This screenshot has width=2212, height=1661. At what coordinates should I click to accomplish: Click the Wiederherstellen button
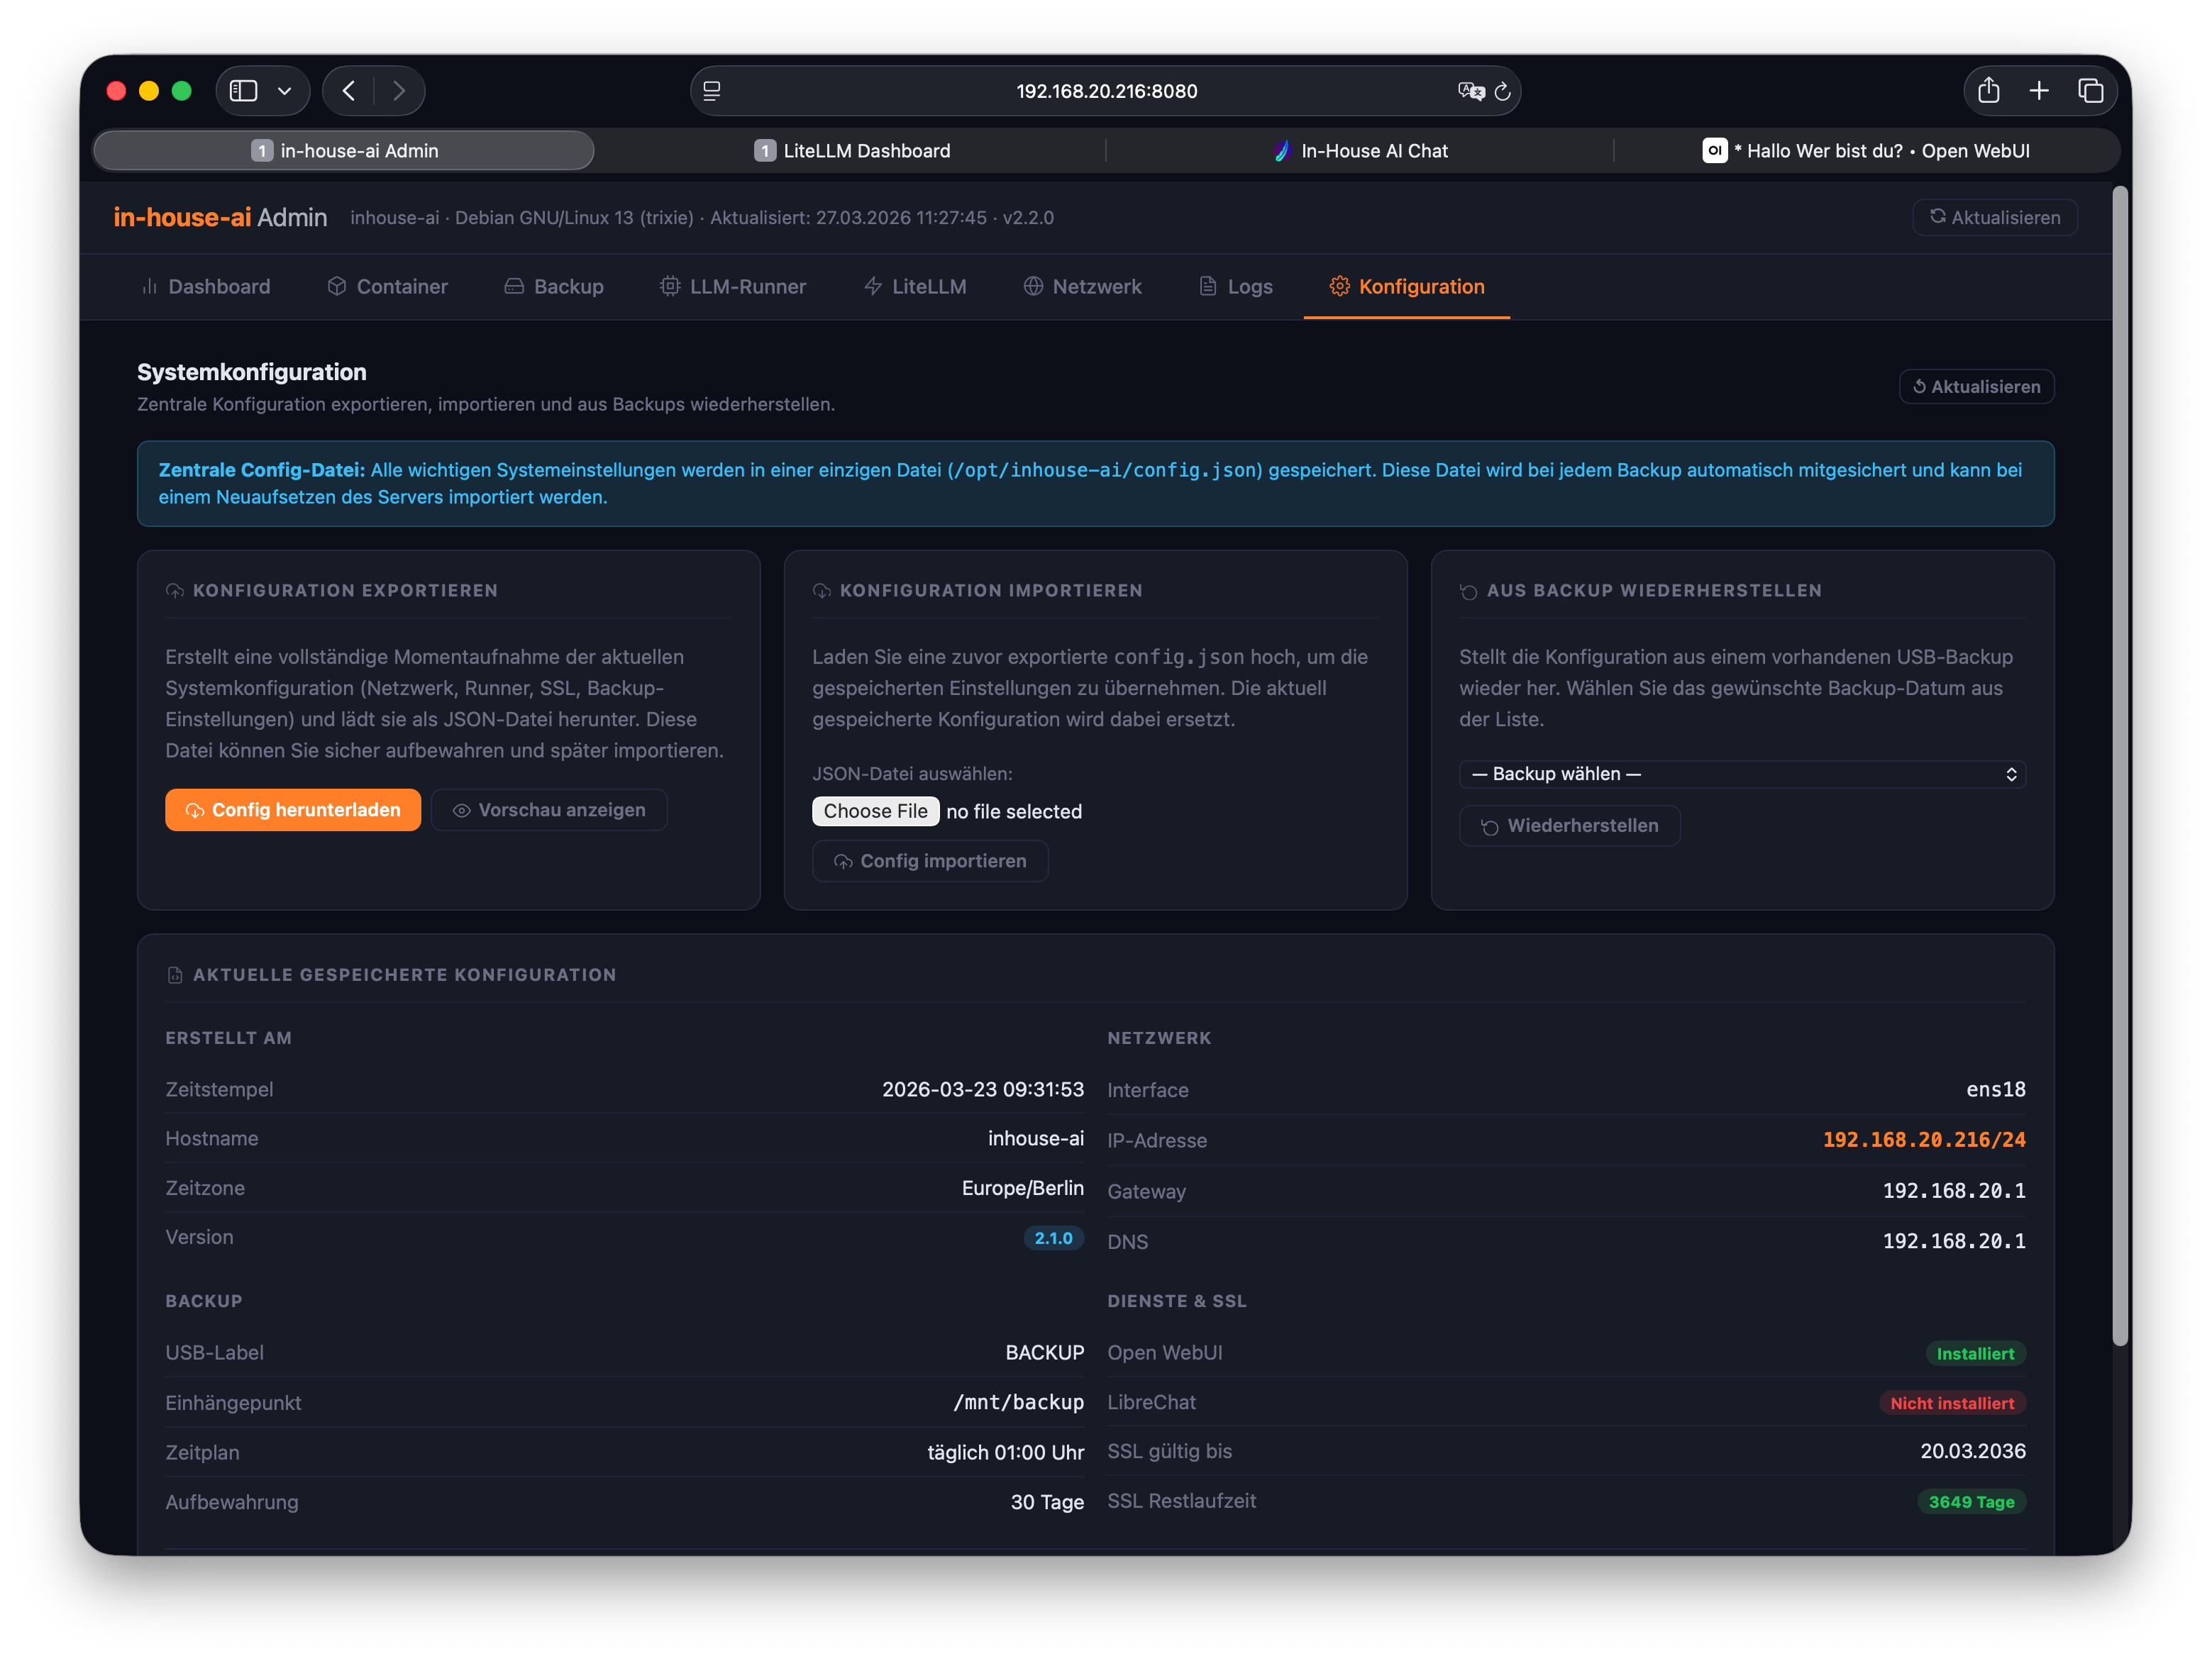coord(1569,826)
